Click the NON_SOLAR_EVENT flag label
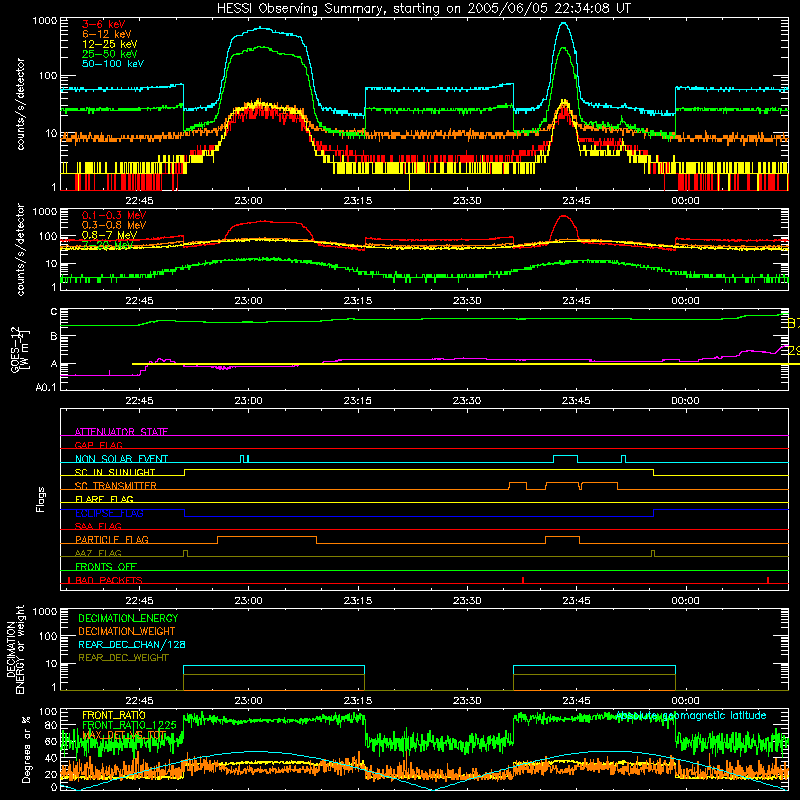 121,459
